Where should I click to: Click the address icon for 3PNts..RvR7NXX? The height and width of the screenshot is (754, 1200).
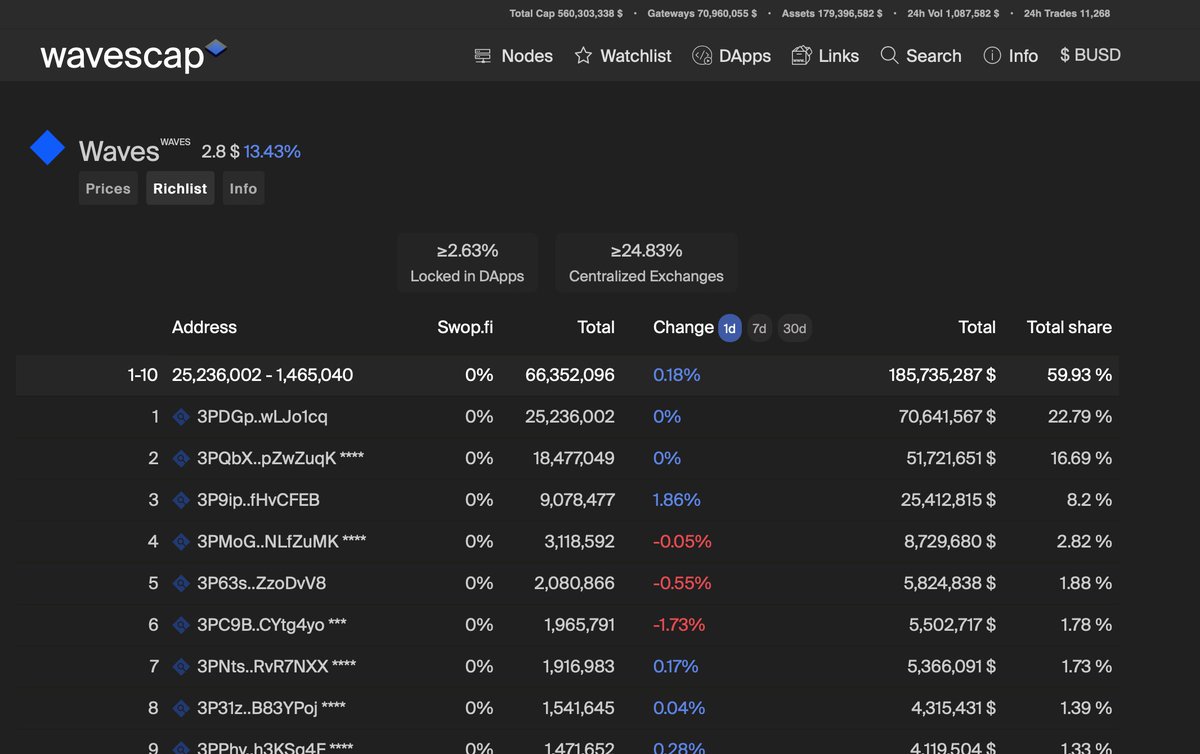181,666
